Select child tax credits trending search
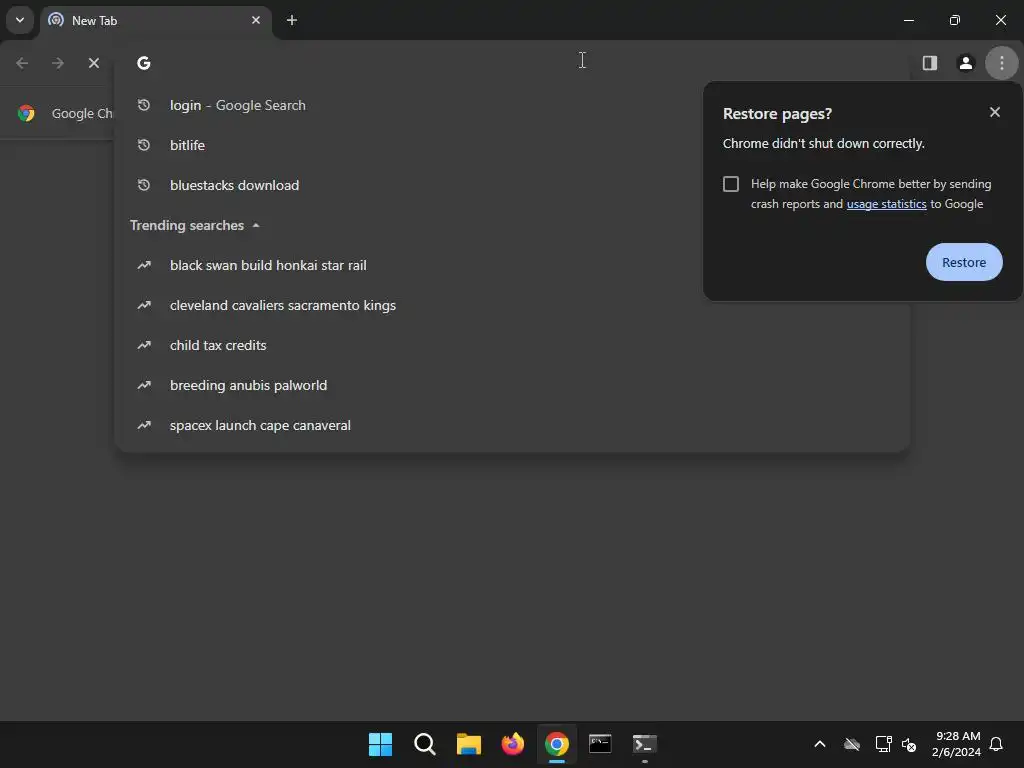 tap(512, 345)
